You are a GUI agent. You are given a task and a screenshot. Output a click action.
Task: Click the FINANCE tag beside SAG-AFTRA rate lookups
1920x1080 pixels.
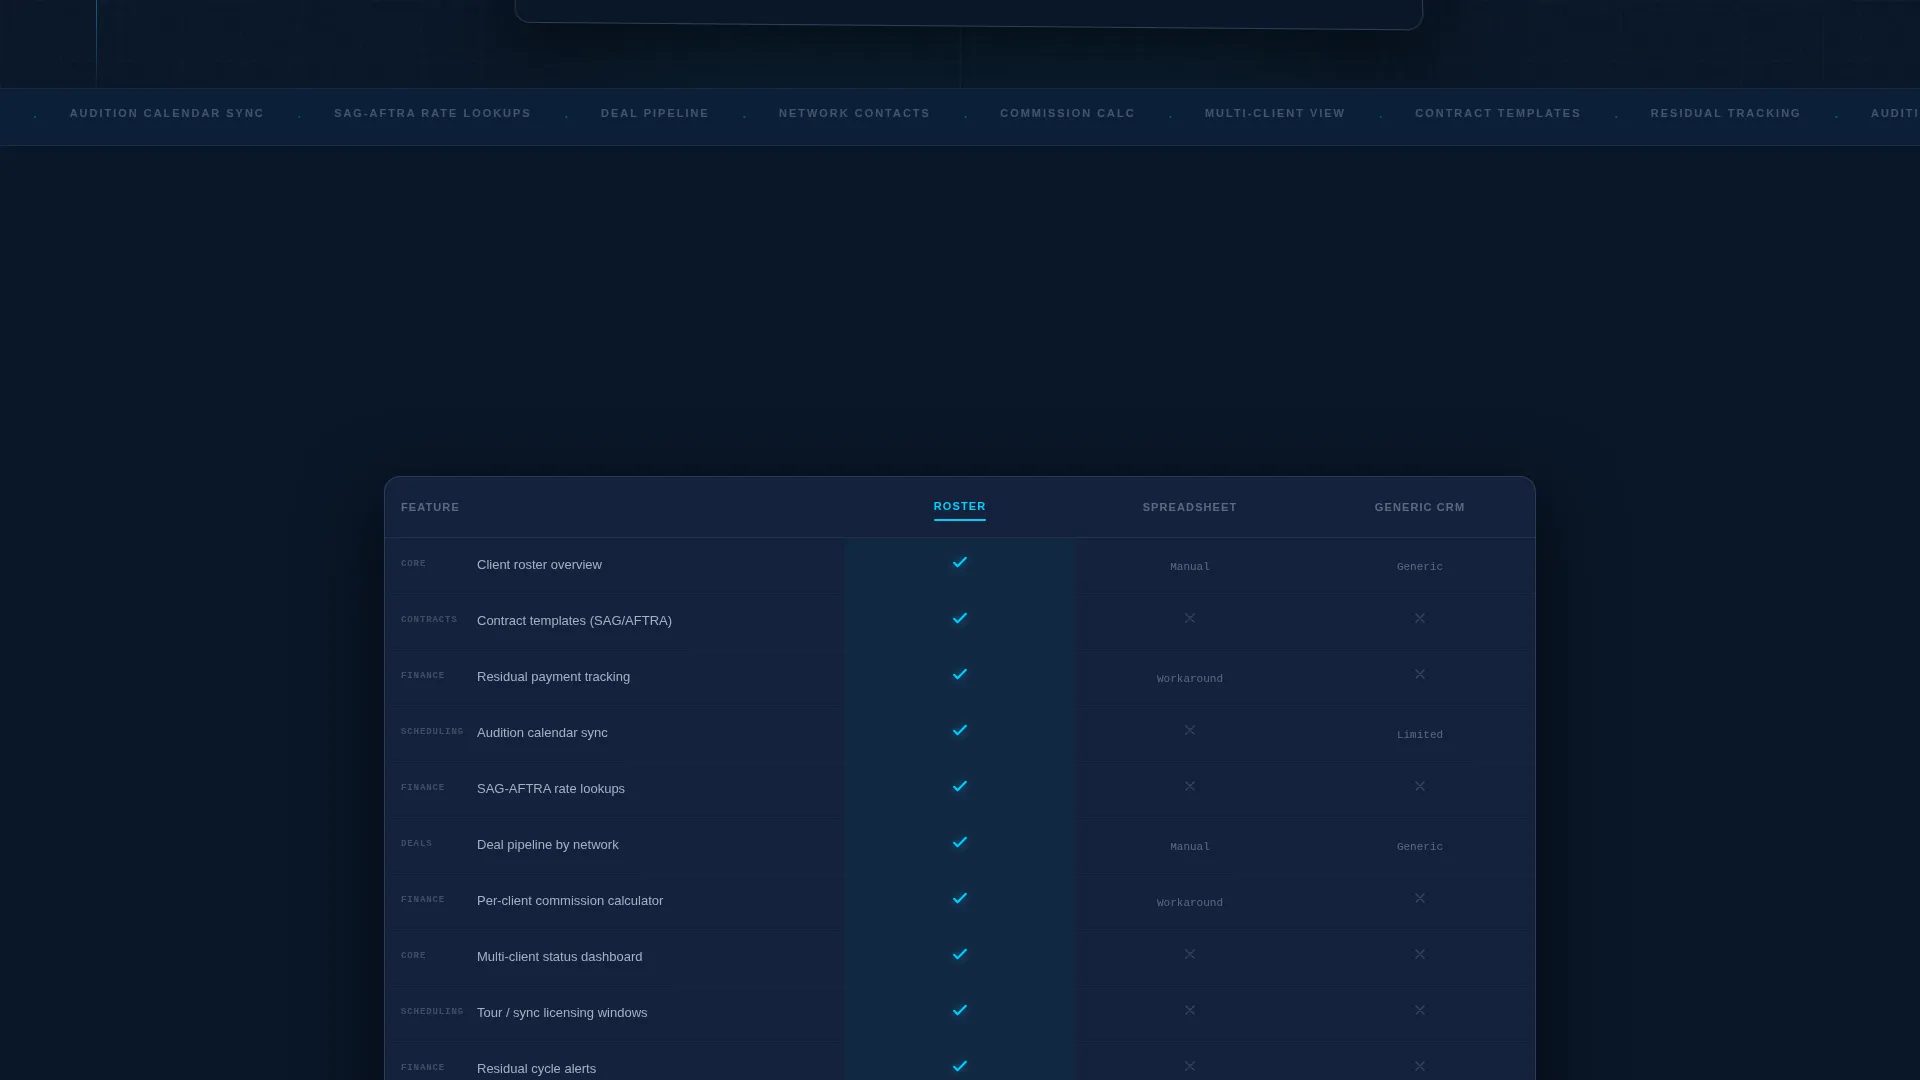[423, 788]
